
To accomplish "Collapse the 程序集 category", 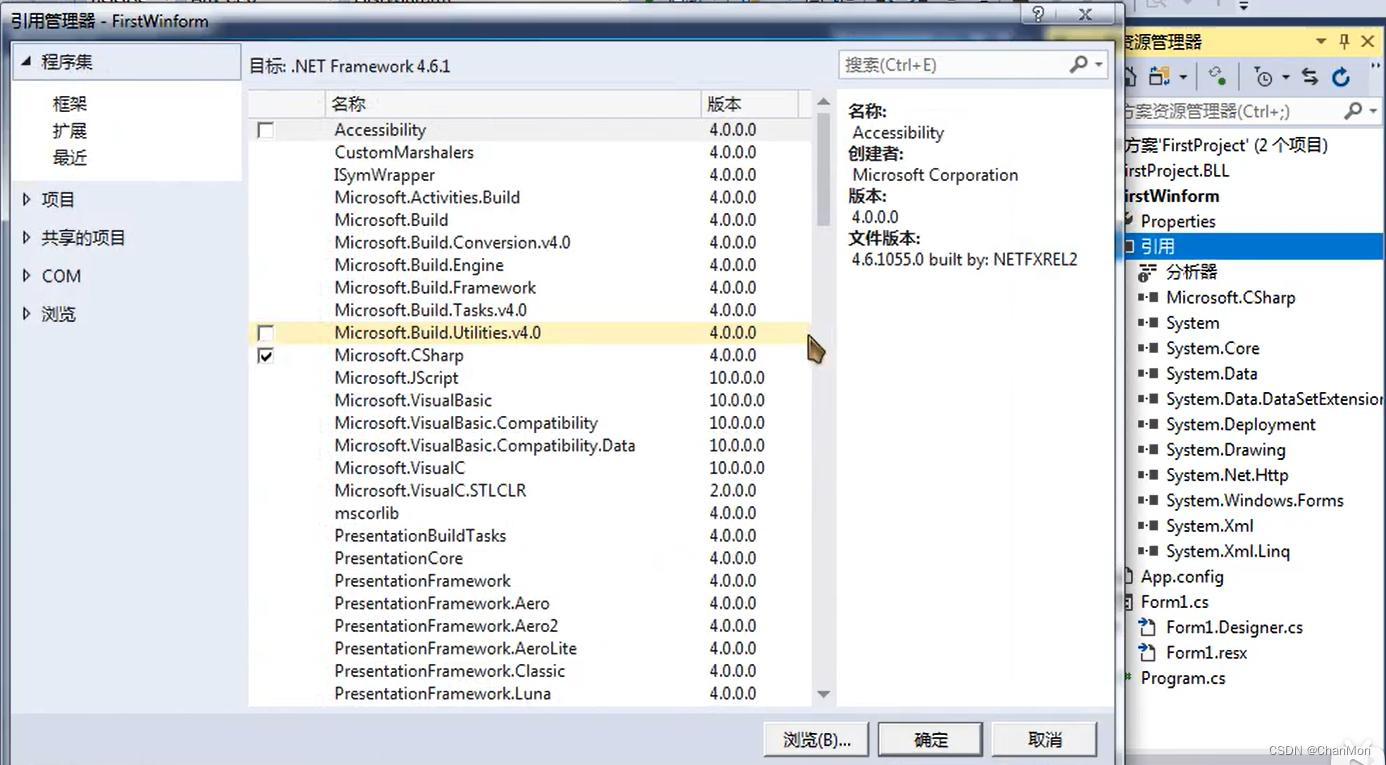I will click(26, 62).
